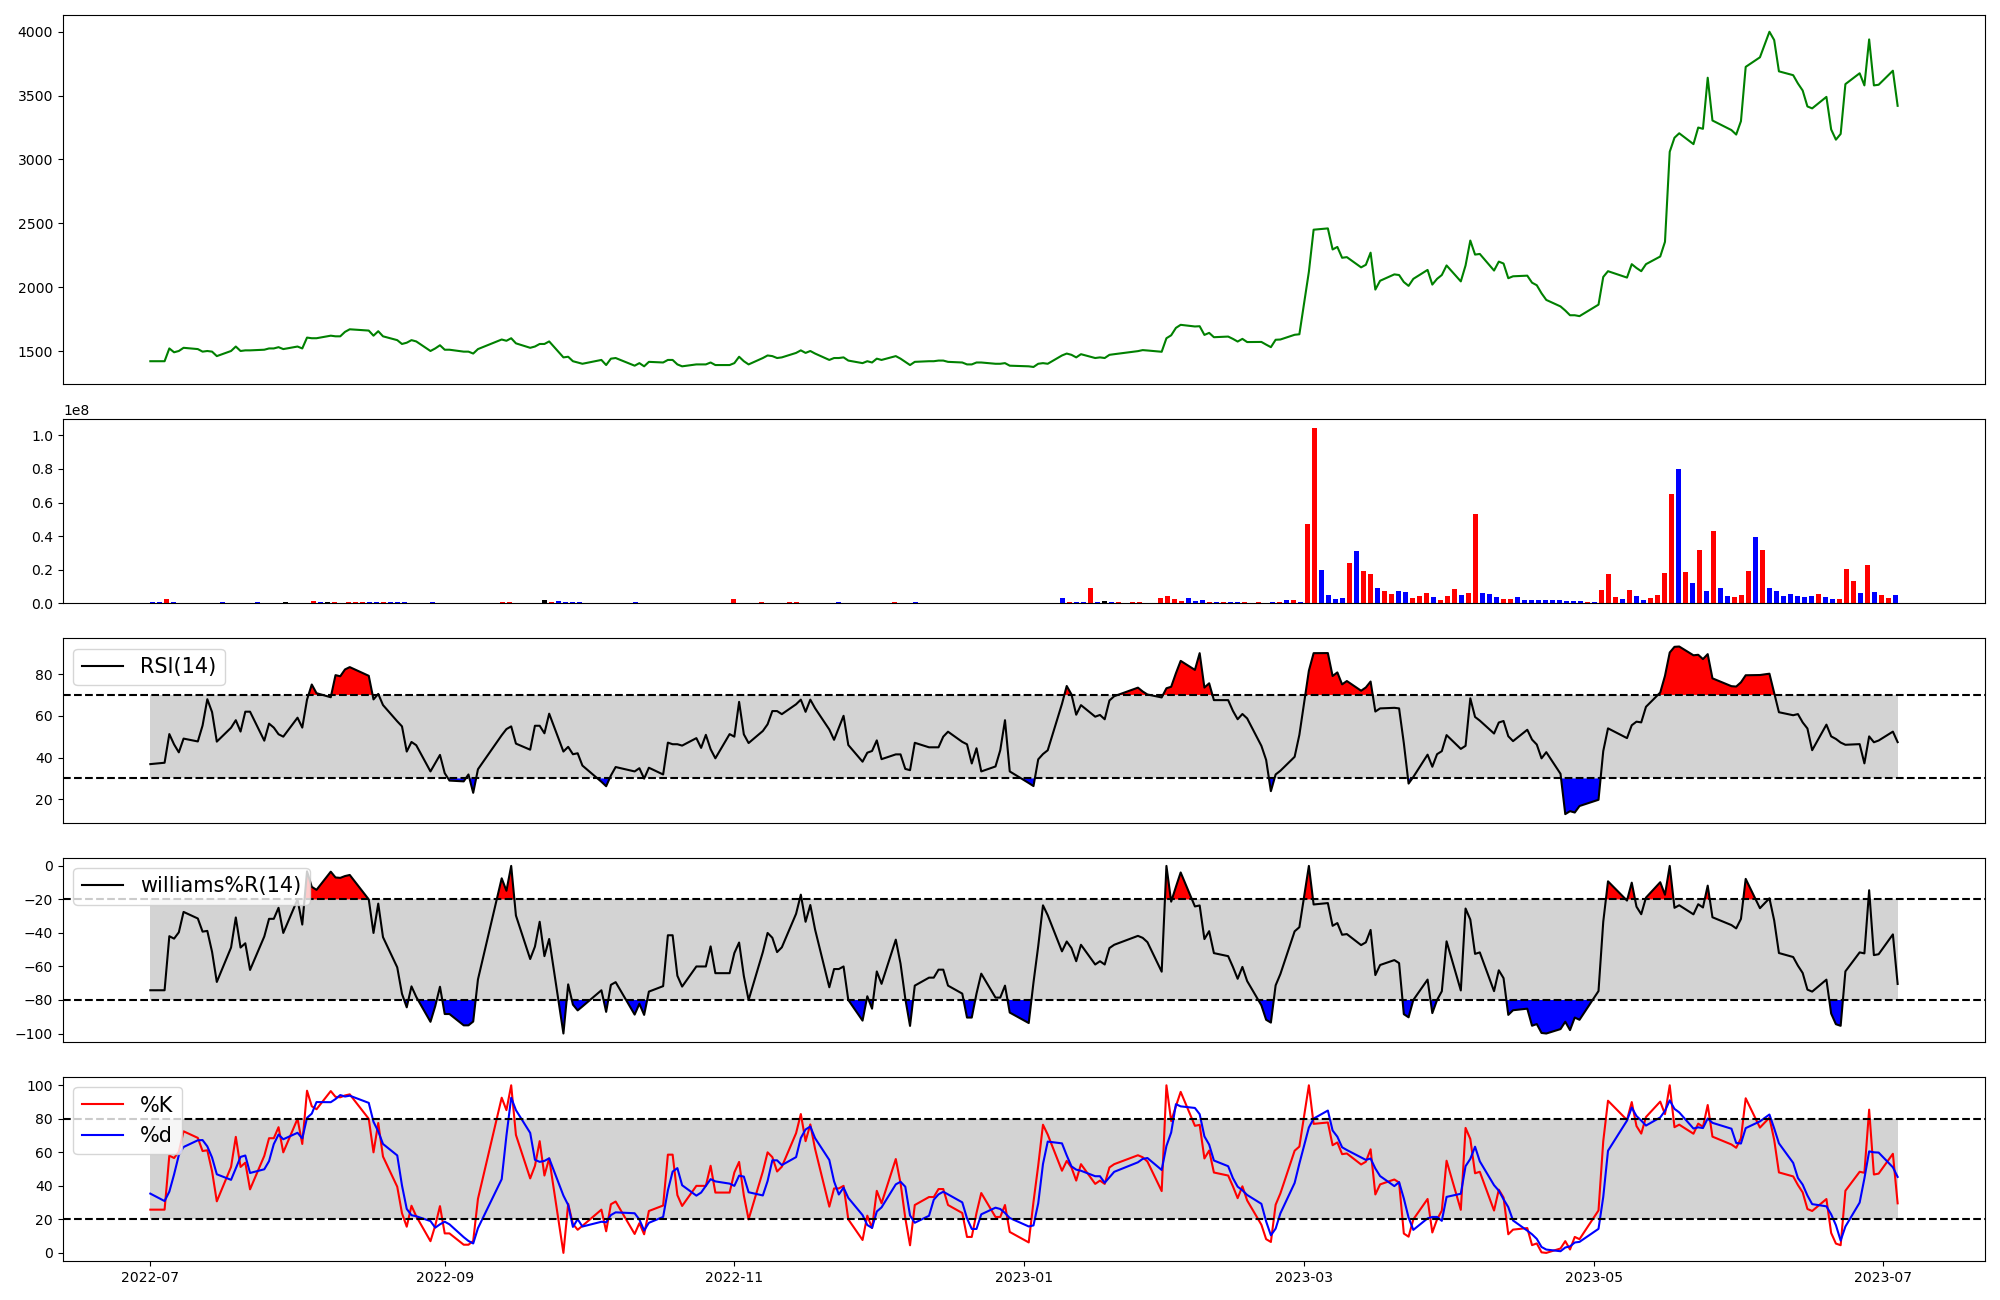Select the 2022-11 date tick label
This screenshot has width=2000, height=1300.
tap(734, 1277)
